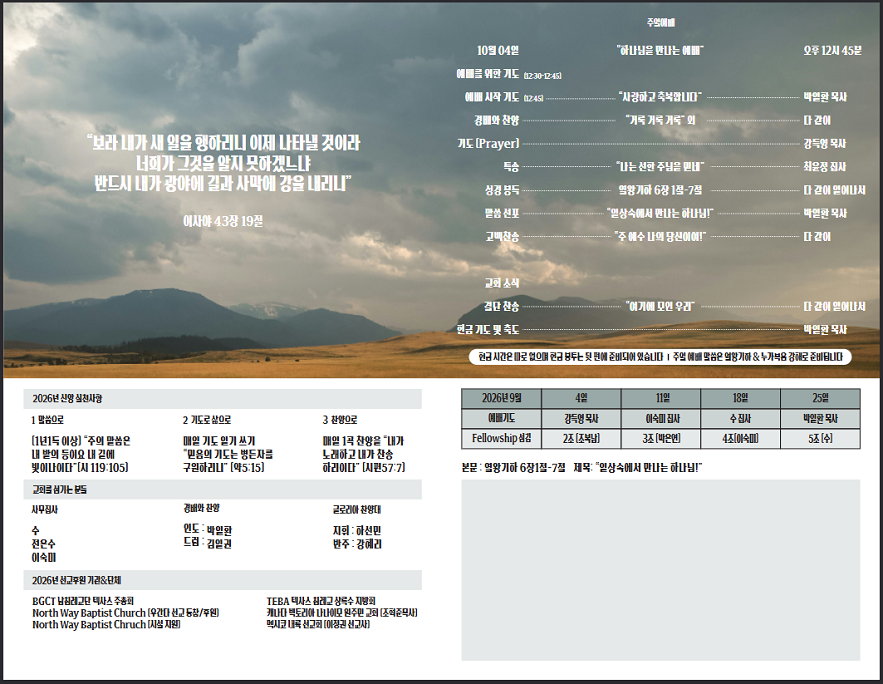Click the song title "사랑하고 축복합니다"
The image size is (883, 684).
coord(660,97)
